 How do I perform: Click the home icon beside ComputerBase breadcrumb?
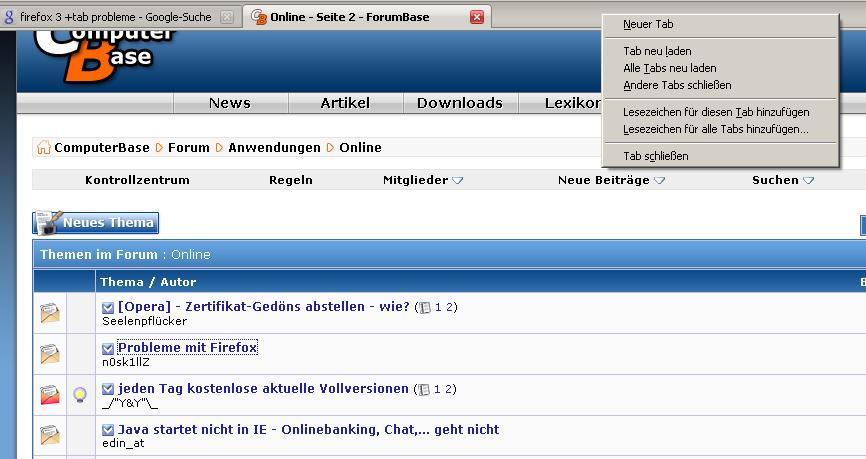tap(43, 148)
